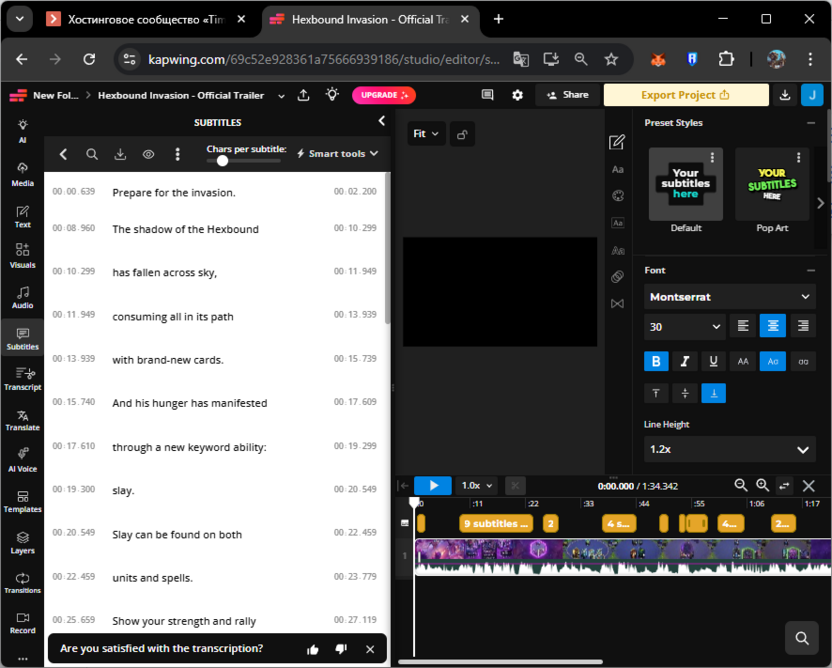The width and height of the screenshot is (832, 668).
Task: Zoom out of the timeline
Action: coord(741,485)
